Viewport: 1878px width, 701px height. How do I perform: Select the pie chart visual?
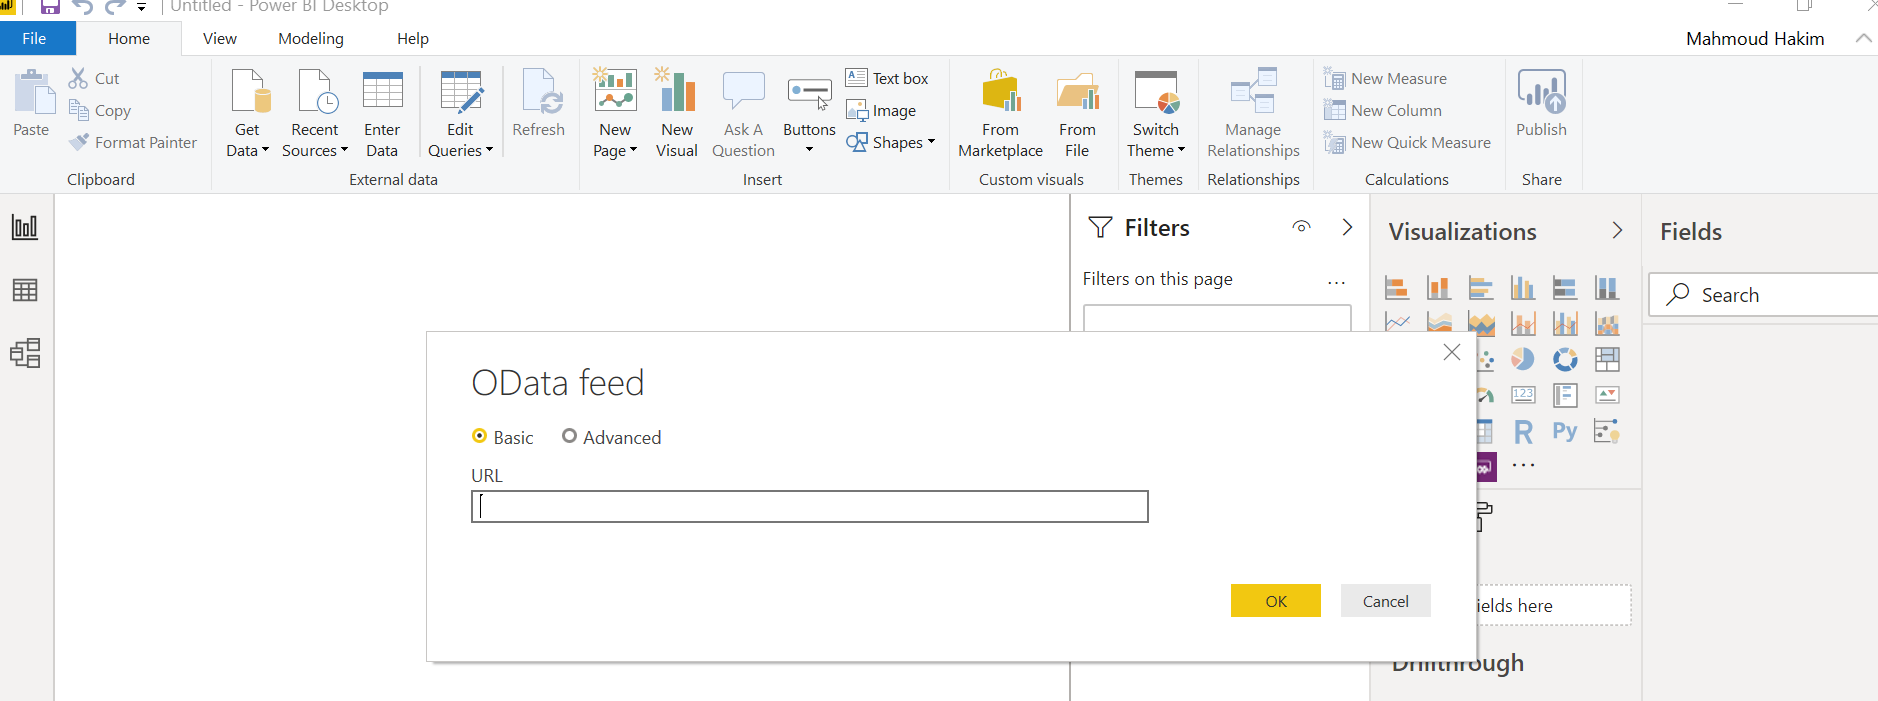[1523, 359]
